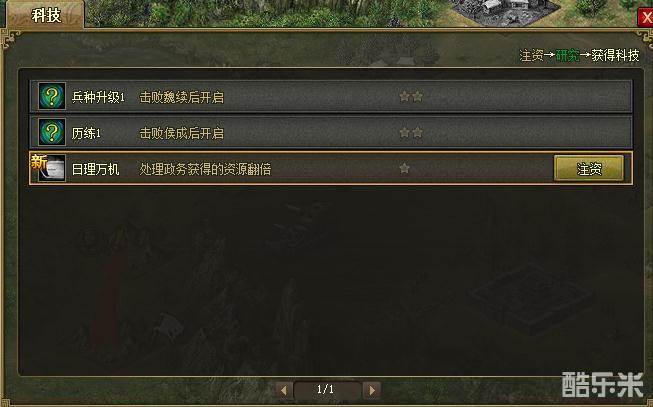Screen dimensions: 653x407
Task: Select the 兵种升级1 technology row
Action: pyautogui.click(x=331, y=97)
